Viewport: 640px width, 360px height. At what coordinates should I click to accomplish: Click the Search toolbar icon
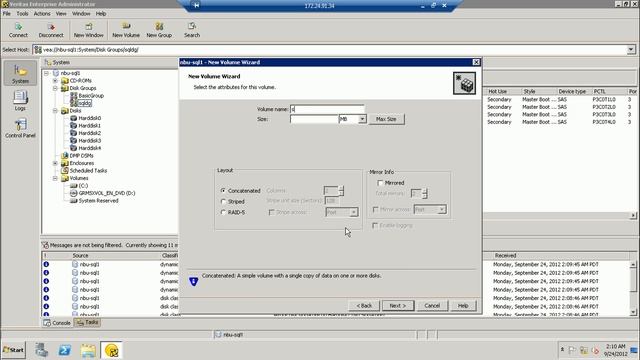[x=192, y=30]
